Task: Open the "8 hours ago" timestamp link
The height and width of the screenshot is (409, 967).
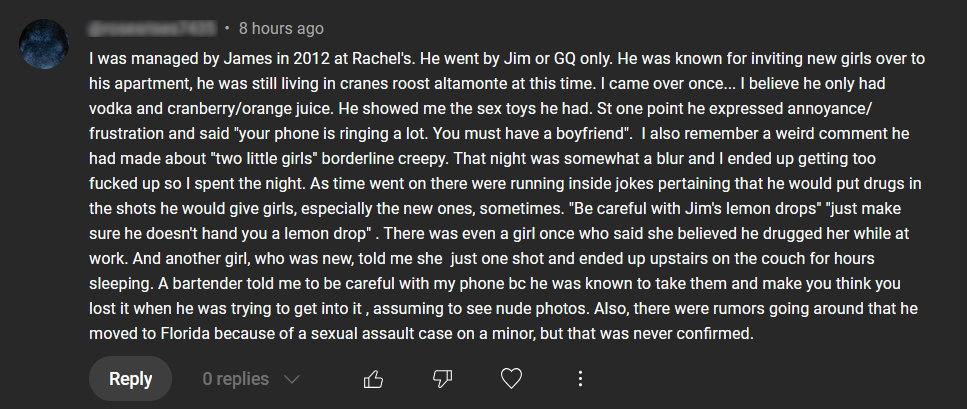Action: click(x=281, y=28)
